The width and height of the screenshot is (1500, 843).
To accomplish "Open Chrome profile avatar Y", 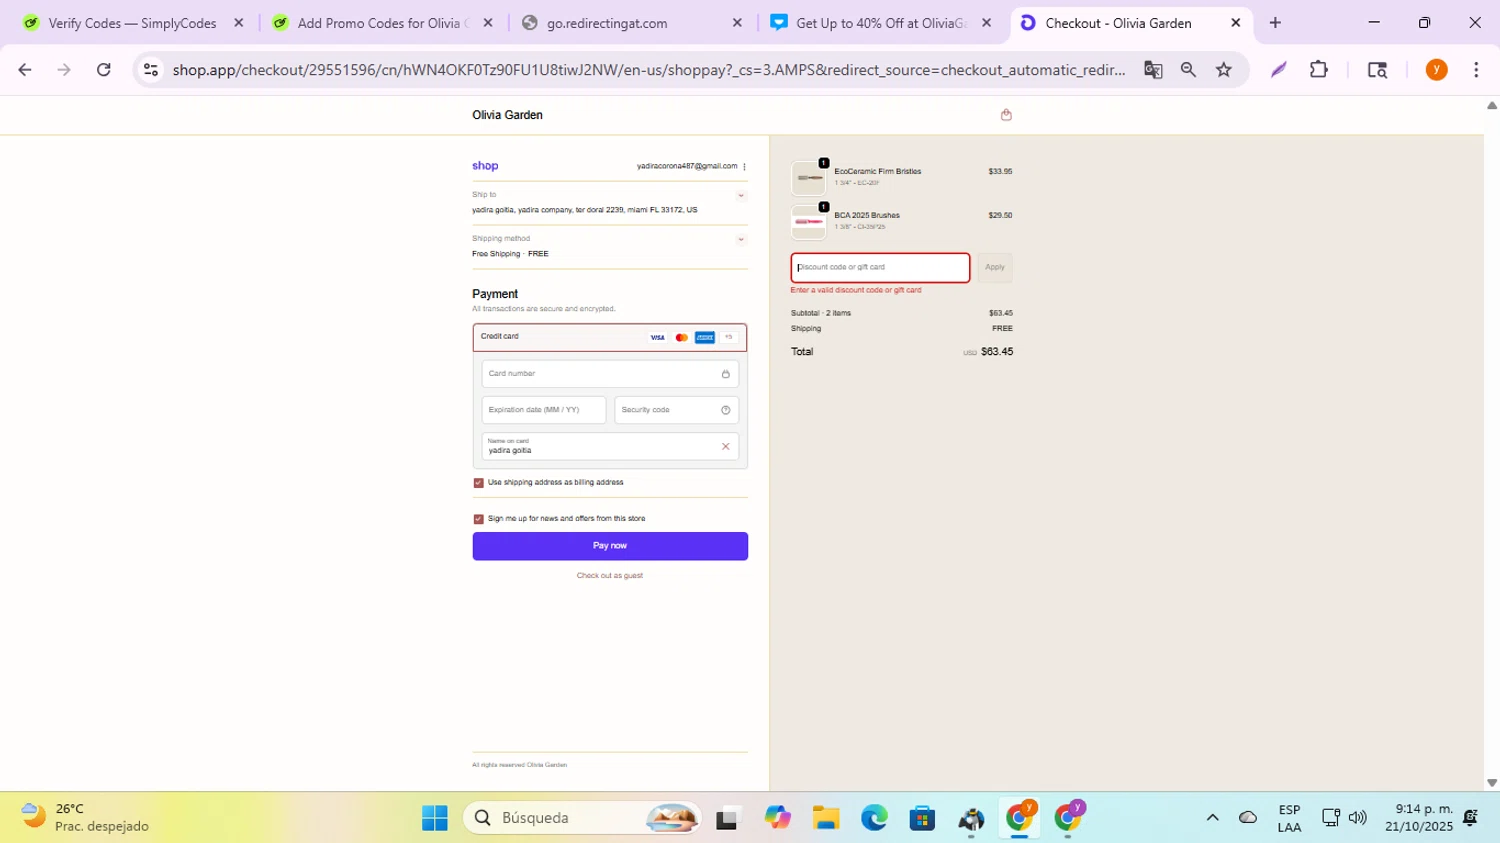I will click(1437, 70).
